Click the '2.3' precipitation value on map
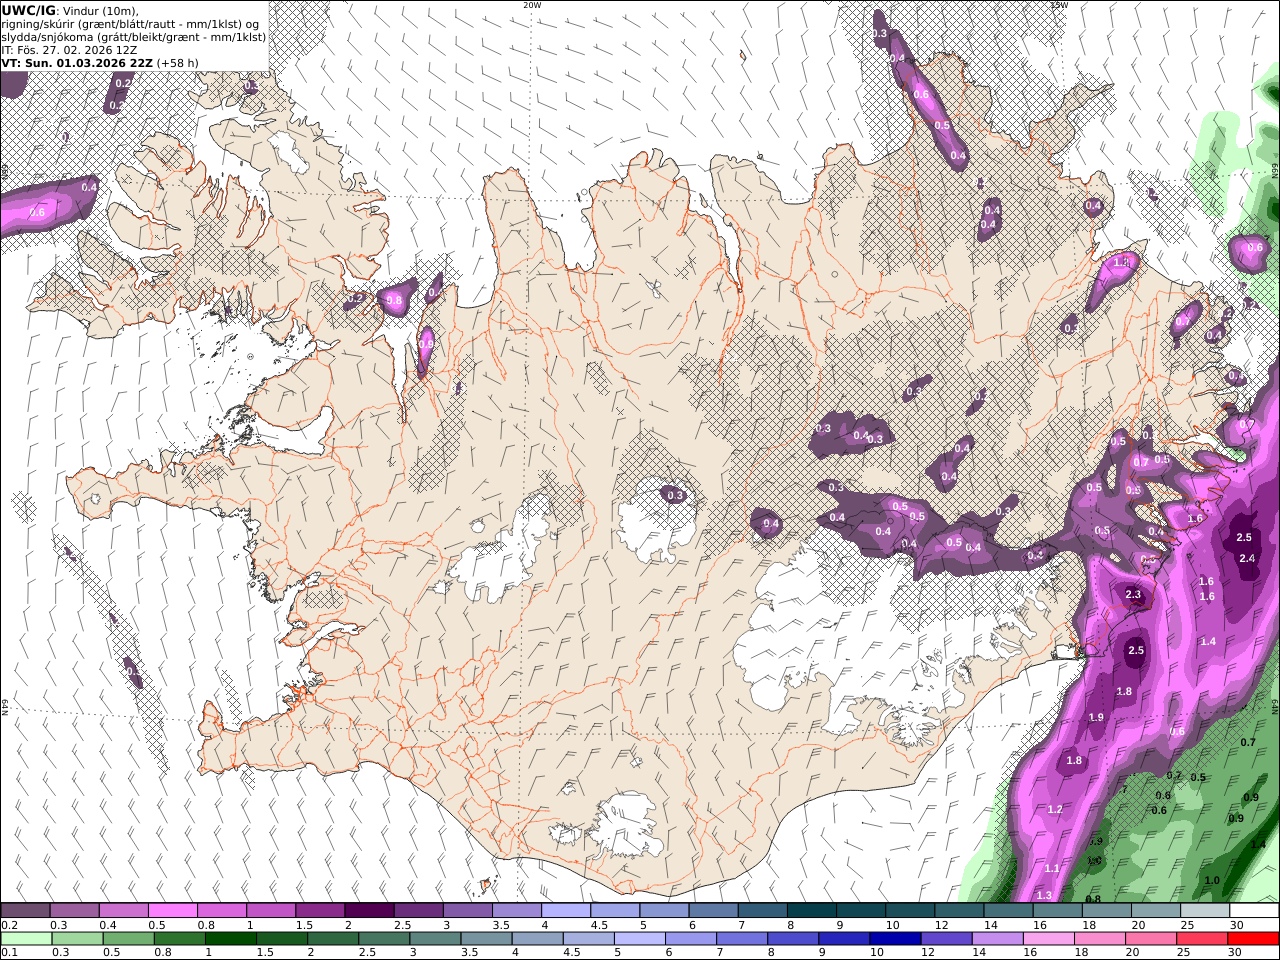 pyautogui.click(x=1133, y=594)
